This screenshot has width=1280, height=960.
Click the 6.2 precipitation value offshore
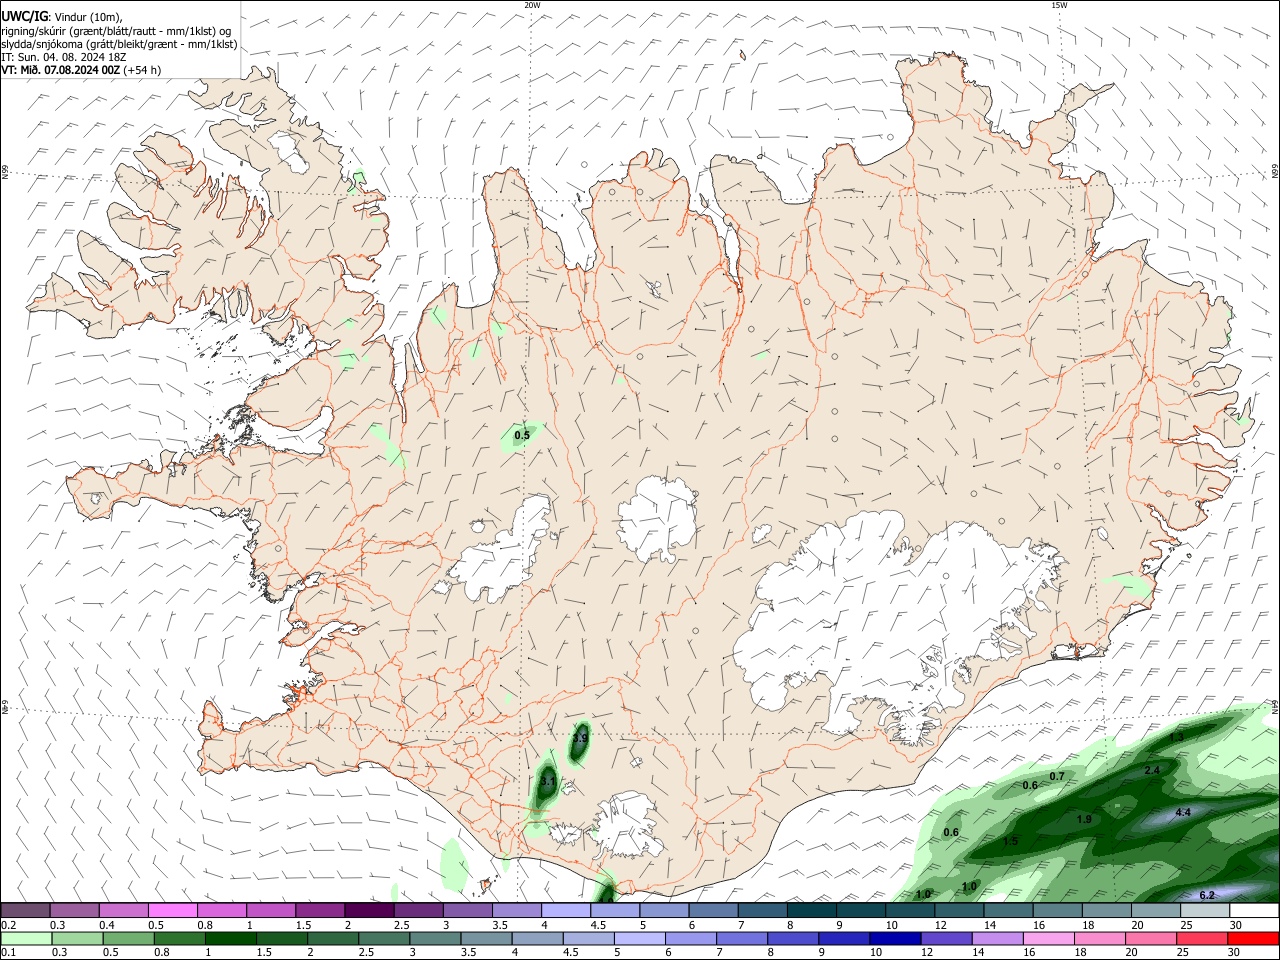tap(1206, 895)
